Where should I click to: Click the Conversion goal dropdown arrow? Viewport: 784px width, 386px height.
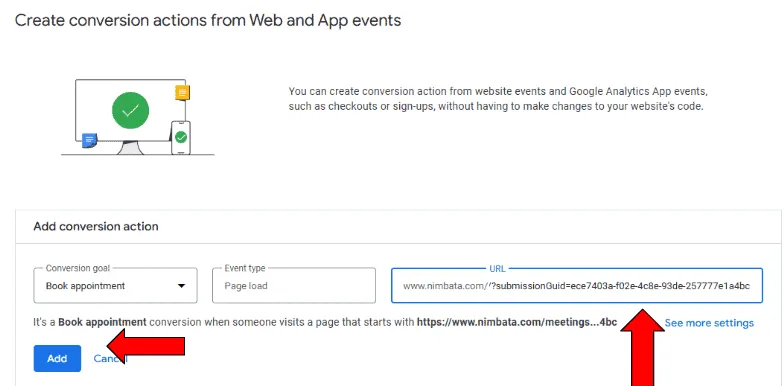pos(182,286)
